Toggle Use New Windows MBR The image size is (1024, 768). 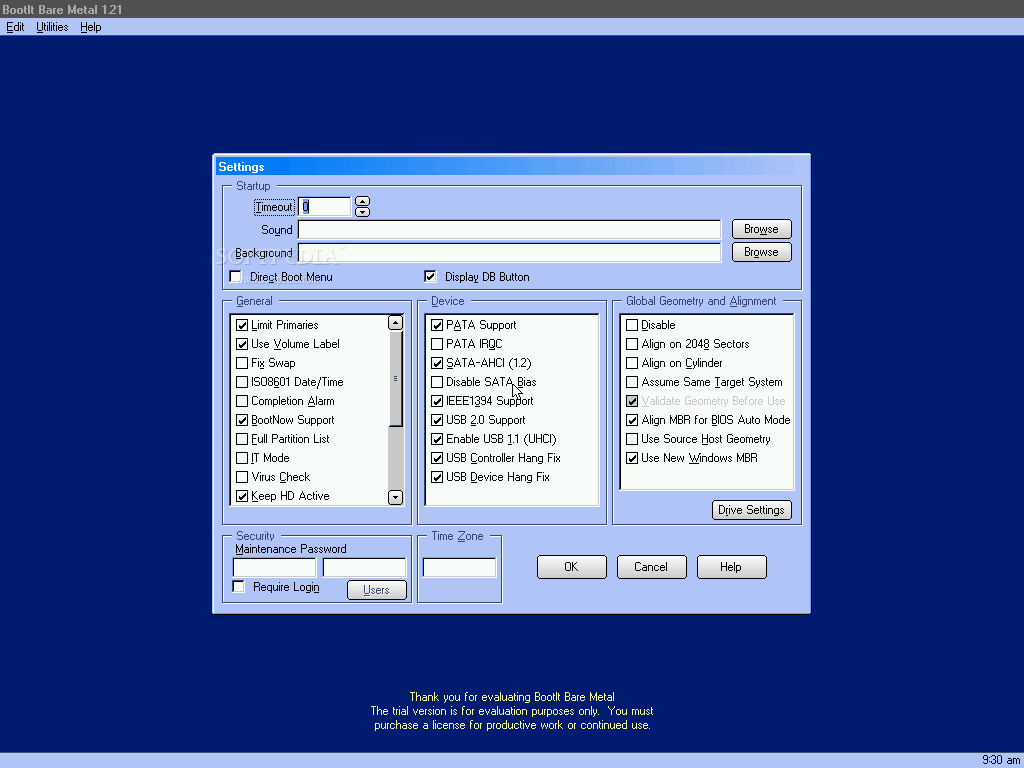click(x=632, y=458)
